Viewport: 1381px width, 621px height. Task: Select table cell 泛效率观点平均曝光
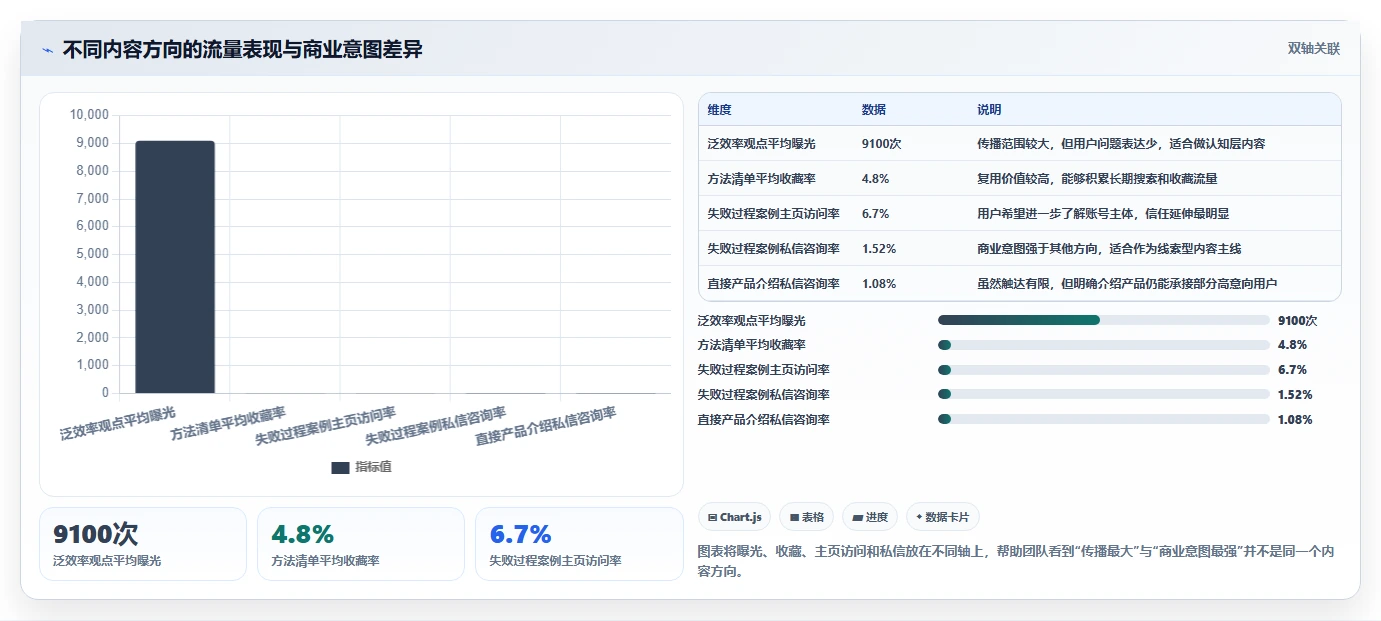[761, 144]
